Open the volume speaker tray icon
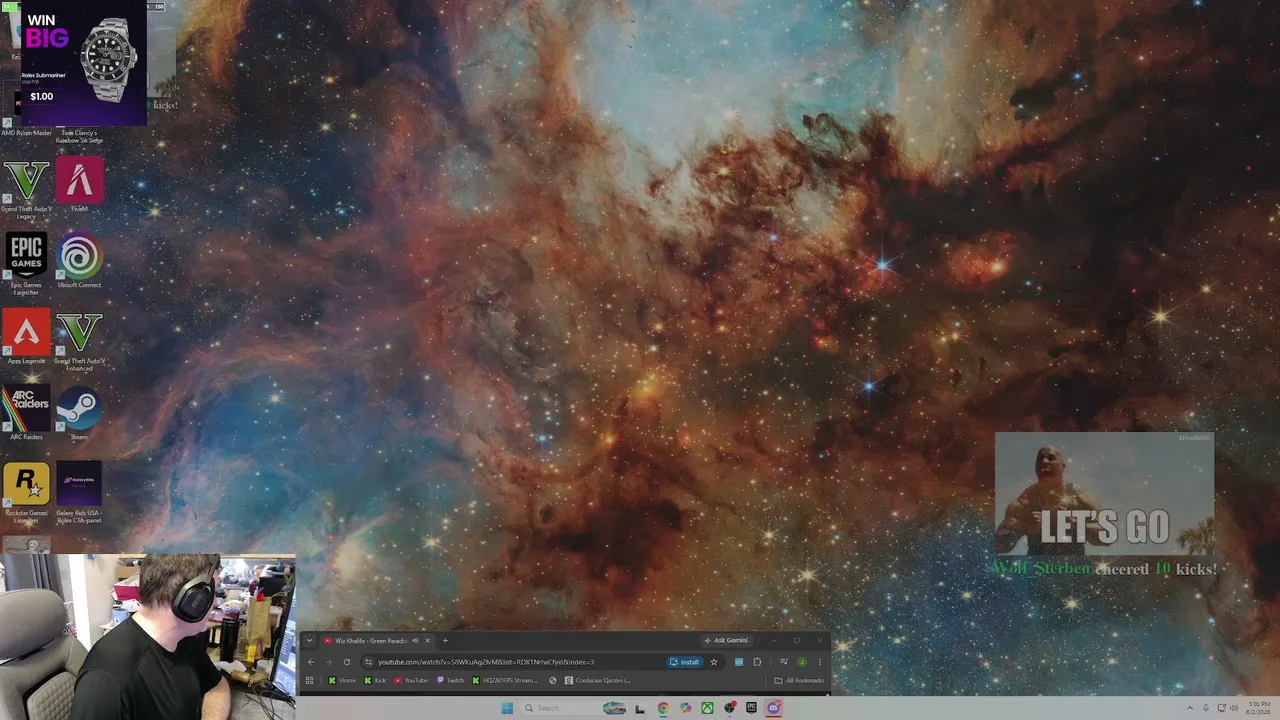Viewport: 1280px width, 720px height. click(1235, 709)
